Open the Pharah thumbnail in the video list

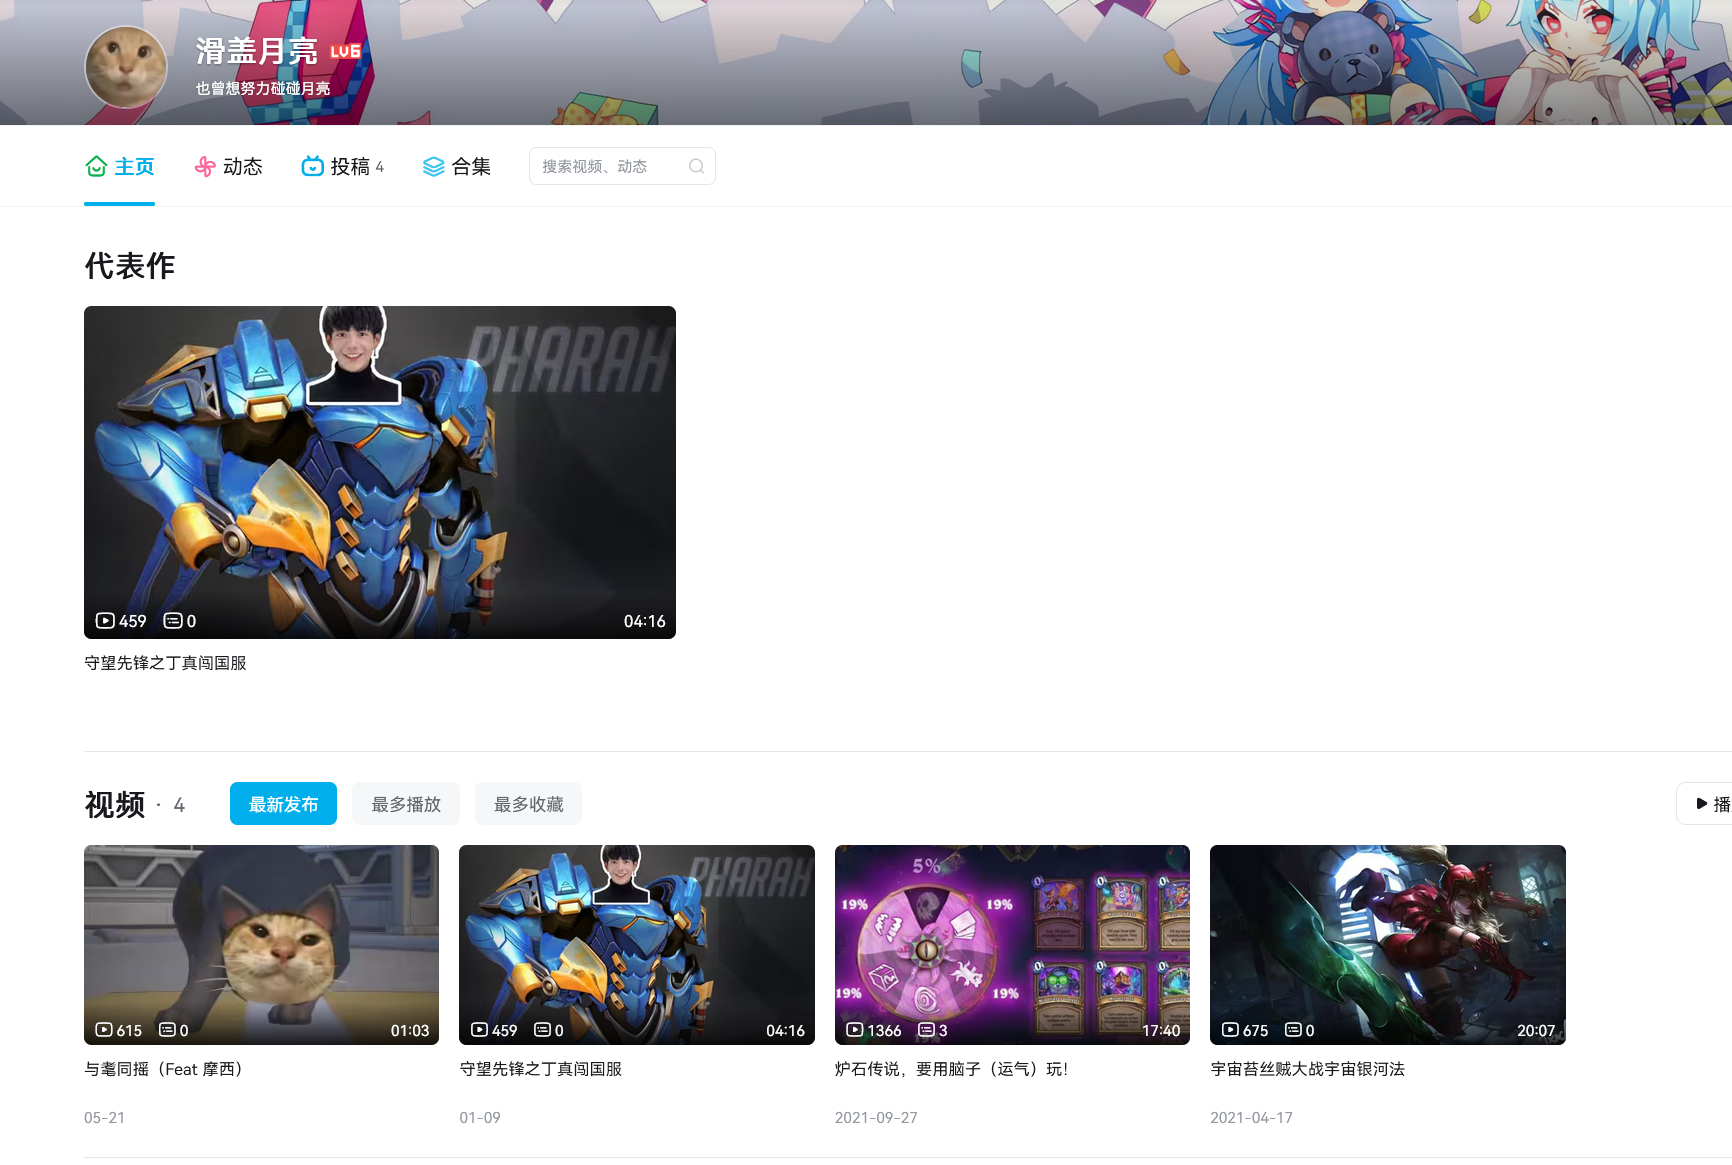tap(637, 945)
